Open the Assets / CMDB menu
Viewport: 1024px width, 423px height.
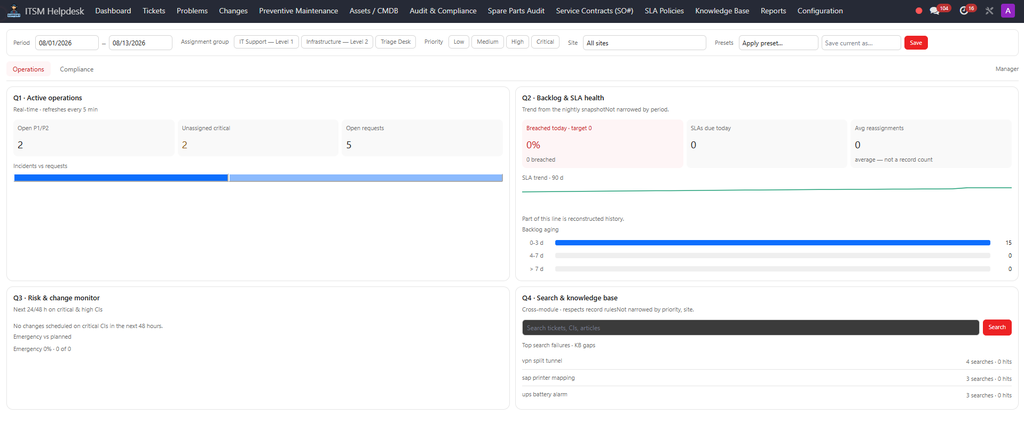tap(374, 10)
